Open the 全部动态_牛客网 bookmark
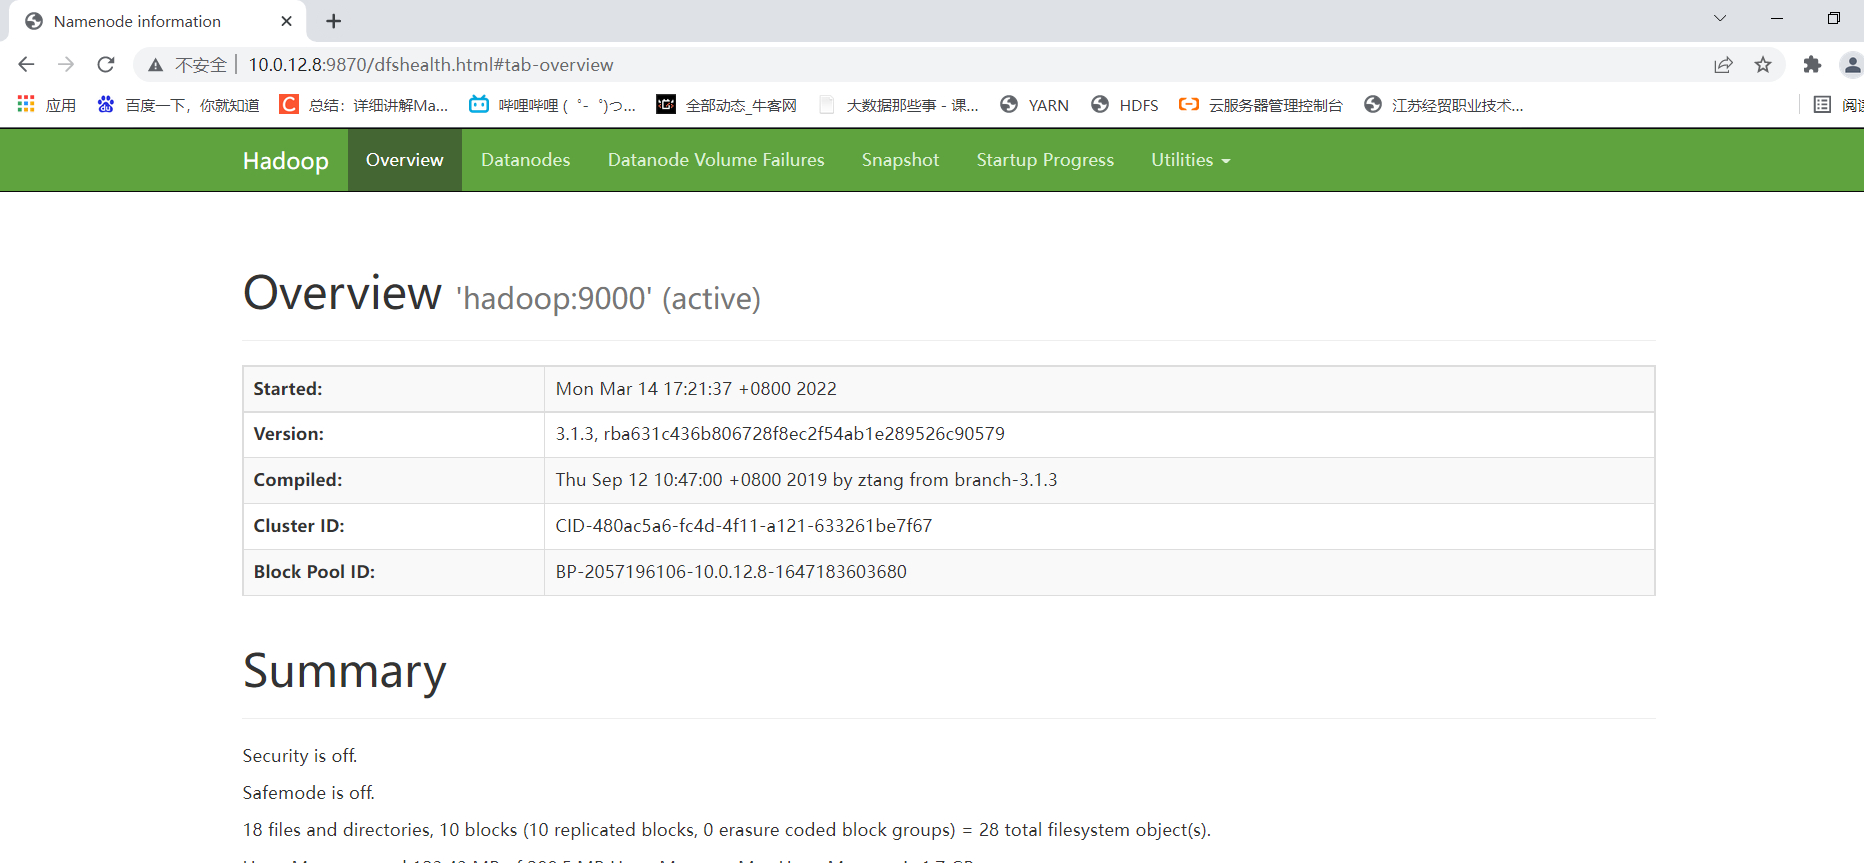This screenshot has height=863, width=1864. pos(726,105)
